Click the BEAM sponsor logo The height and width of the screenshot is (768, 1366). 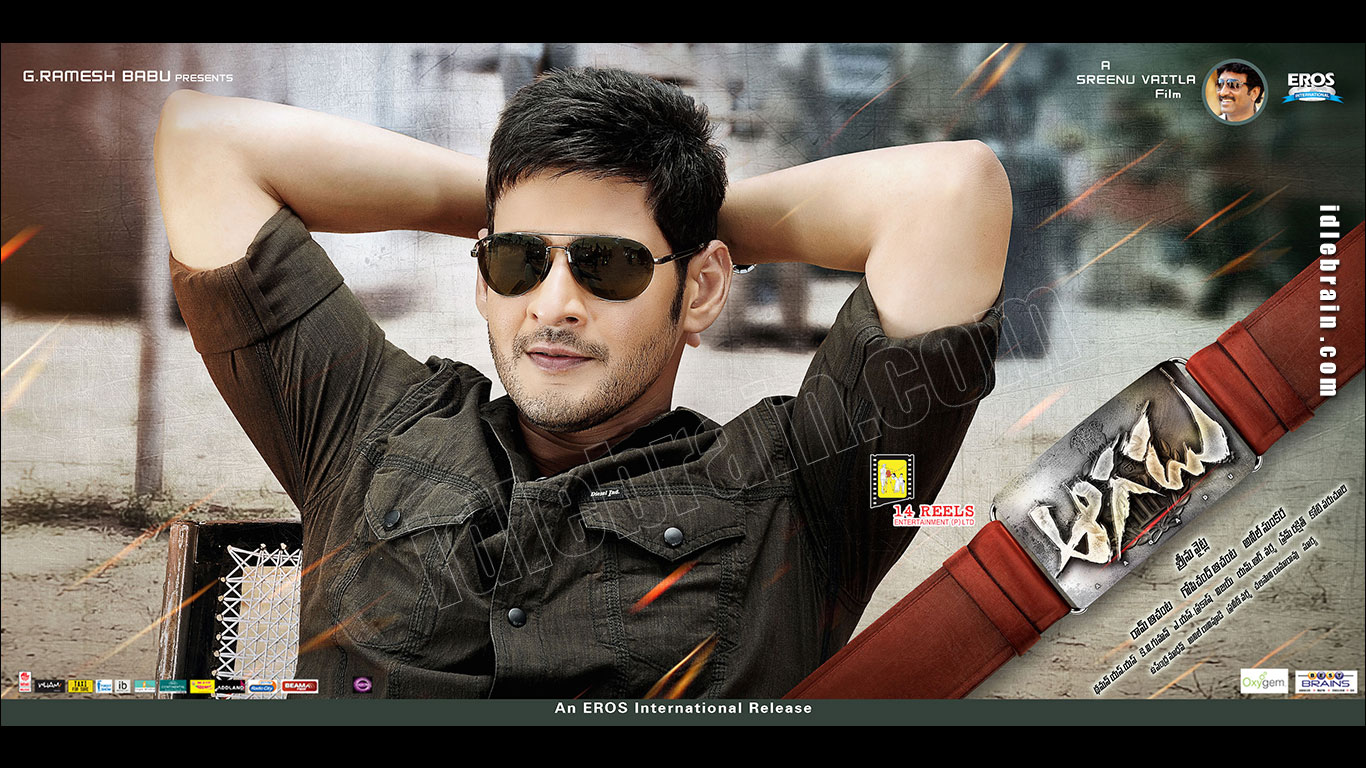click(x=300, y=686)
